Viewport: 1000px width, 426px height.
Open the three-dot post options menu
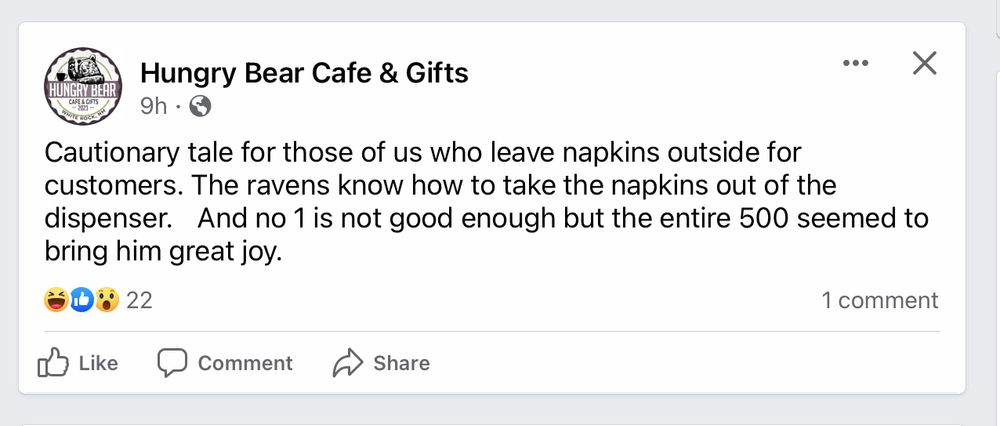tap(855, 63)
